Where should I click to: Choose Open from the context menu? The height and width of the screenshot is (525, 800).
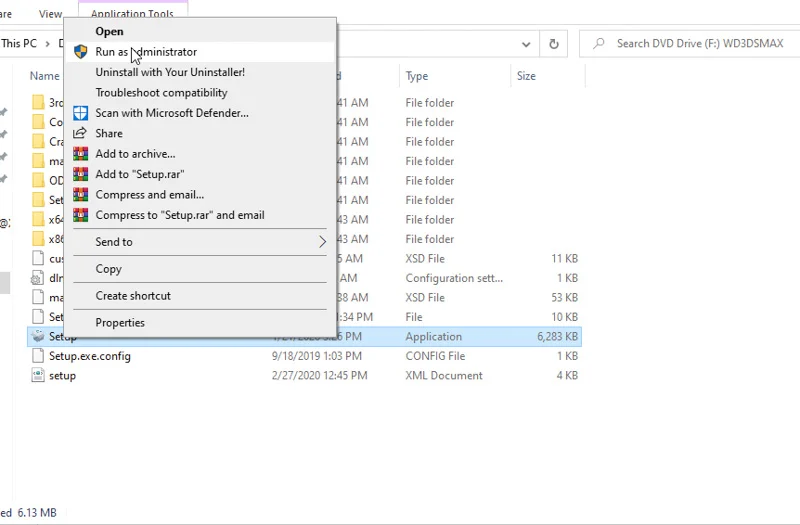pyautogui.click(x=110, y=32)
